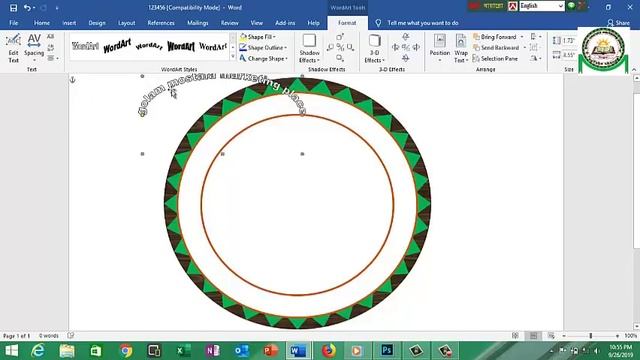Click the 3-D Tilt Up icon
Viewport: 640px width, 360px height.
406,37
